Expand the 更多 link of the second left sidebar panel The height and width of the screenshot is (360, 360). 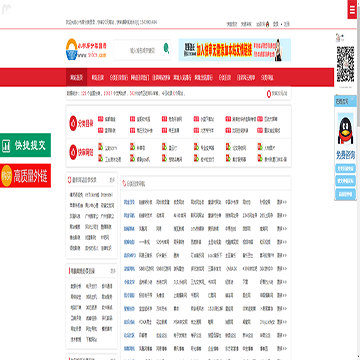(112, 271)
